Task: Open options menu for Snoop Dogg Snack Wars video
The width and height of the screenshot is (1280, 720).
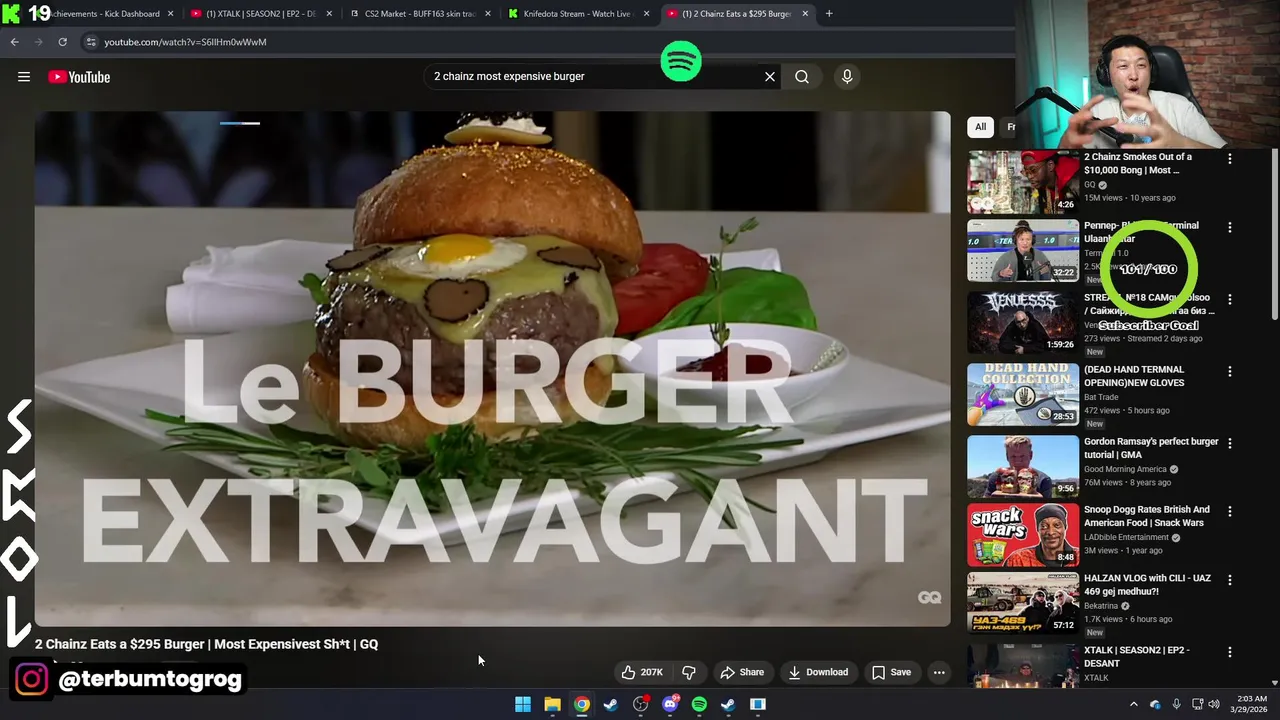Action: click(x=1230, y=511)
